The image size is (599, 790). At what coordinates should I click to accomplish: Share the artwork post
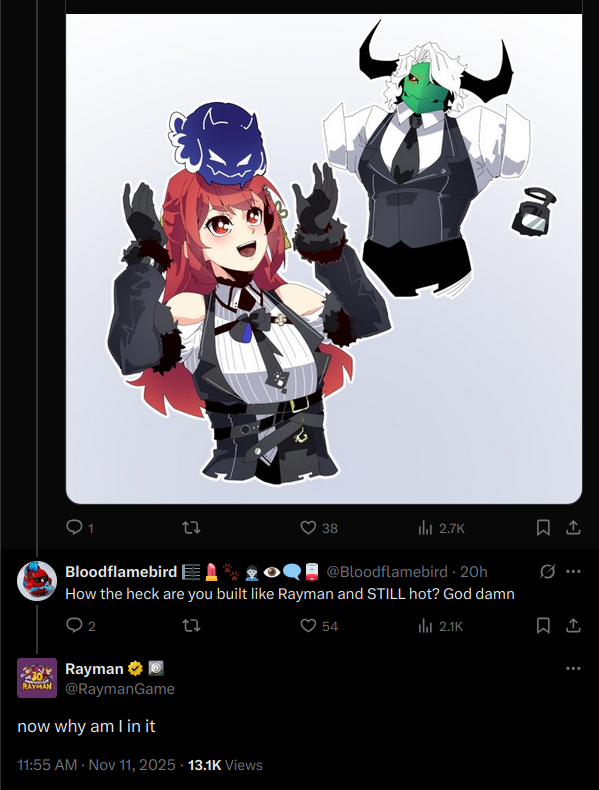[x=573, y=528]
